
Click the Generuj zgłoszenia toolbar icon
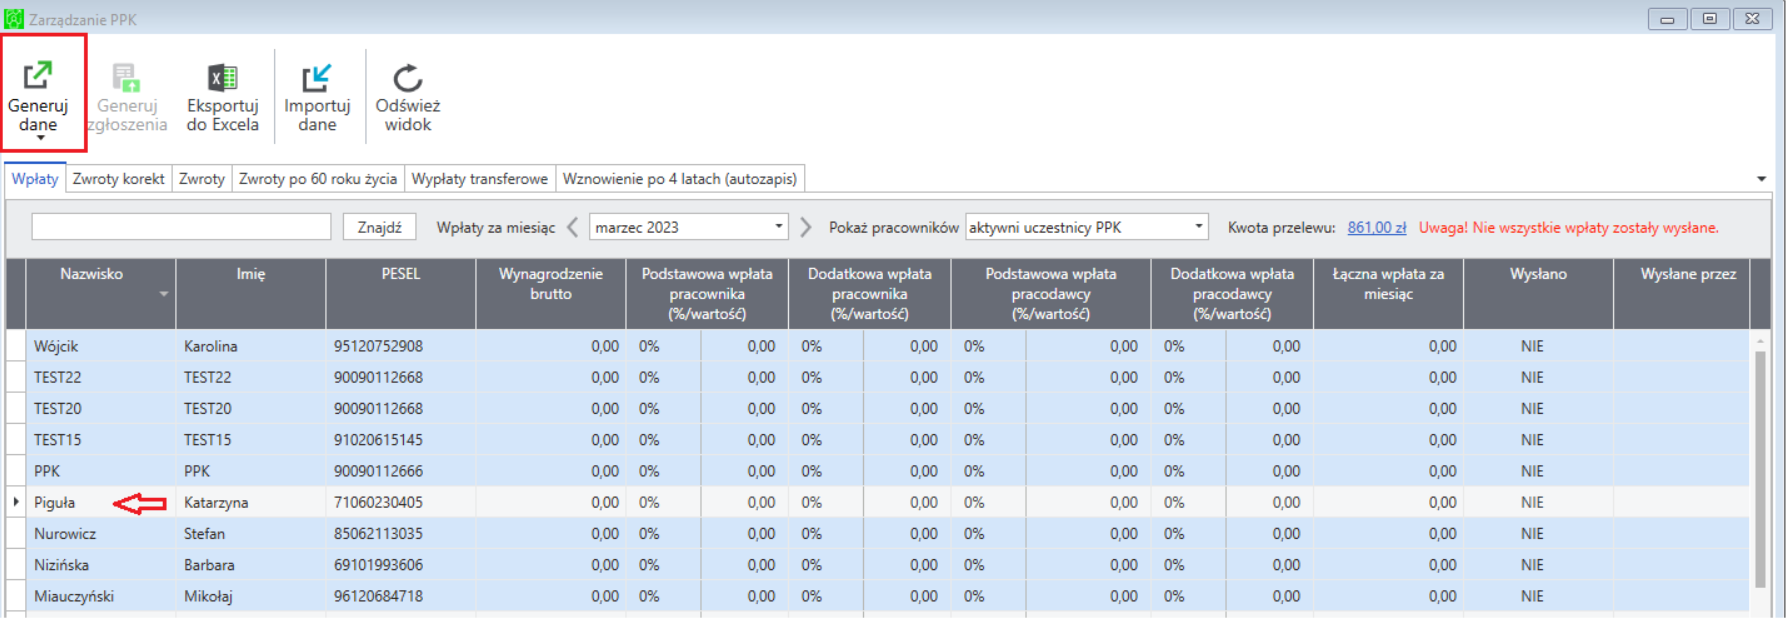pos(127,76)
